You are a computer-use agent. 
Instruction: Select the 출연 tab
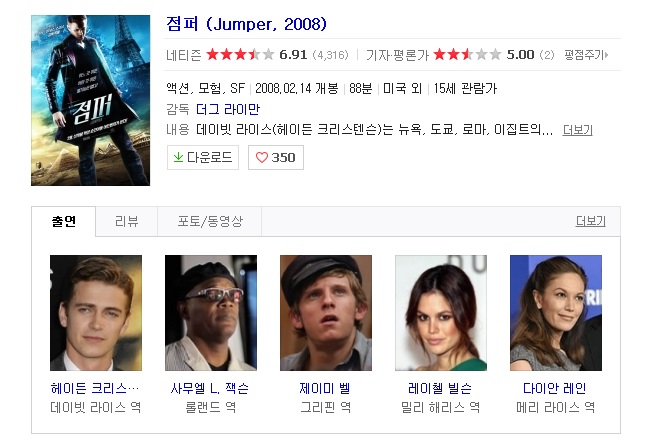(x=64, y=222)
